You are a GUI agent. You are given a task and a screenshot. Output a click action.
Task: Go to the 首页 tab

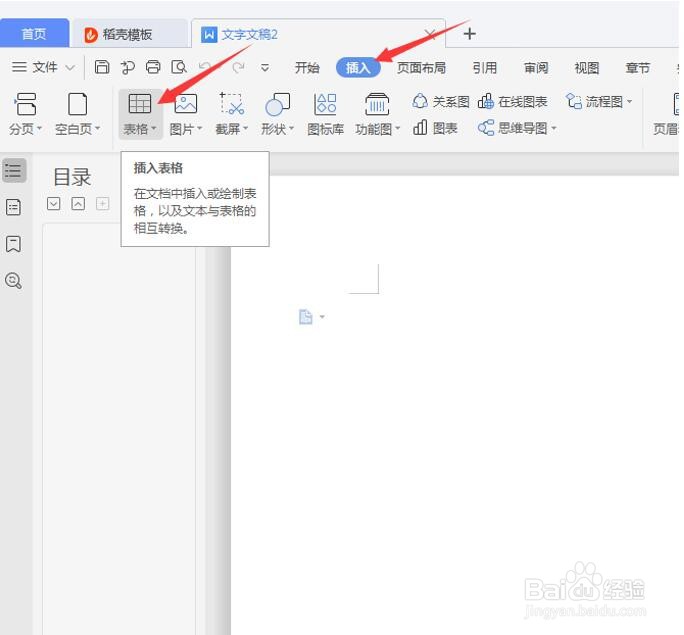[34, 34]
